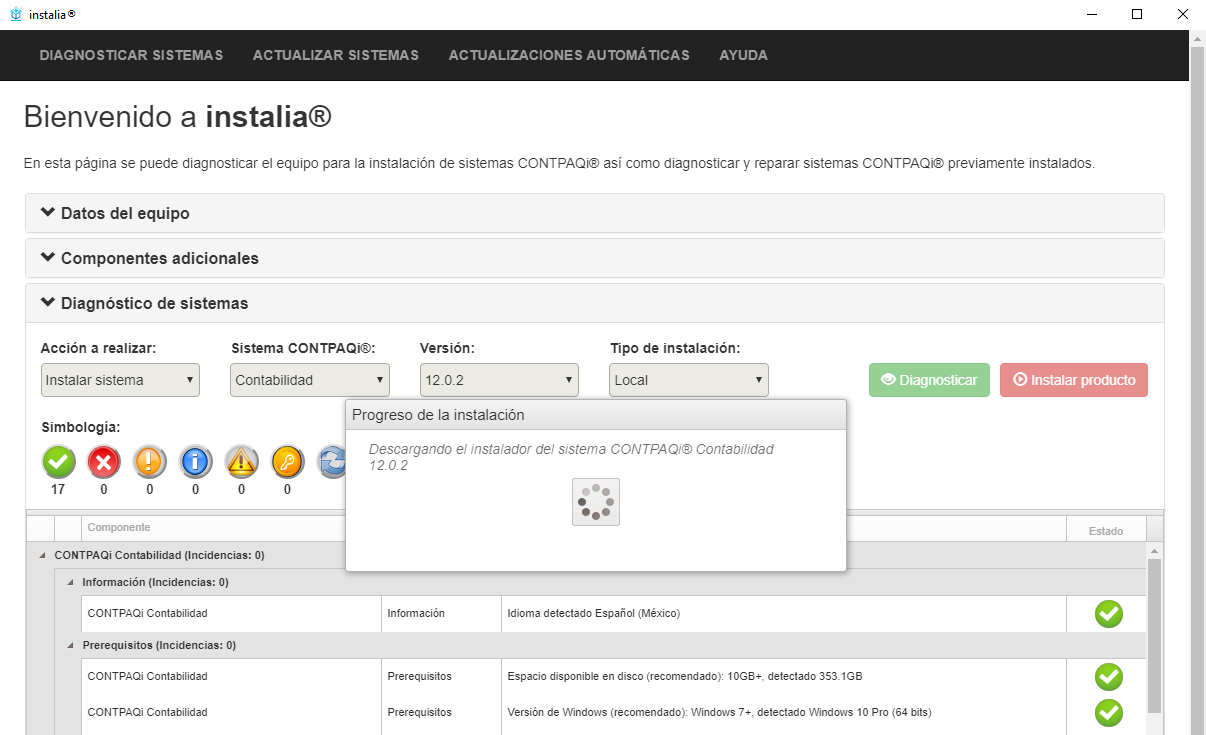Click the Instalar producto button
1206x735 pixels.
(1073, 380)
